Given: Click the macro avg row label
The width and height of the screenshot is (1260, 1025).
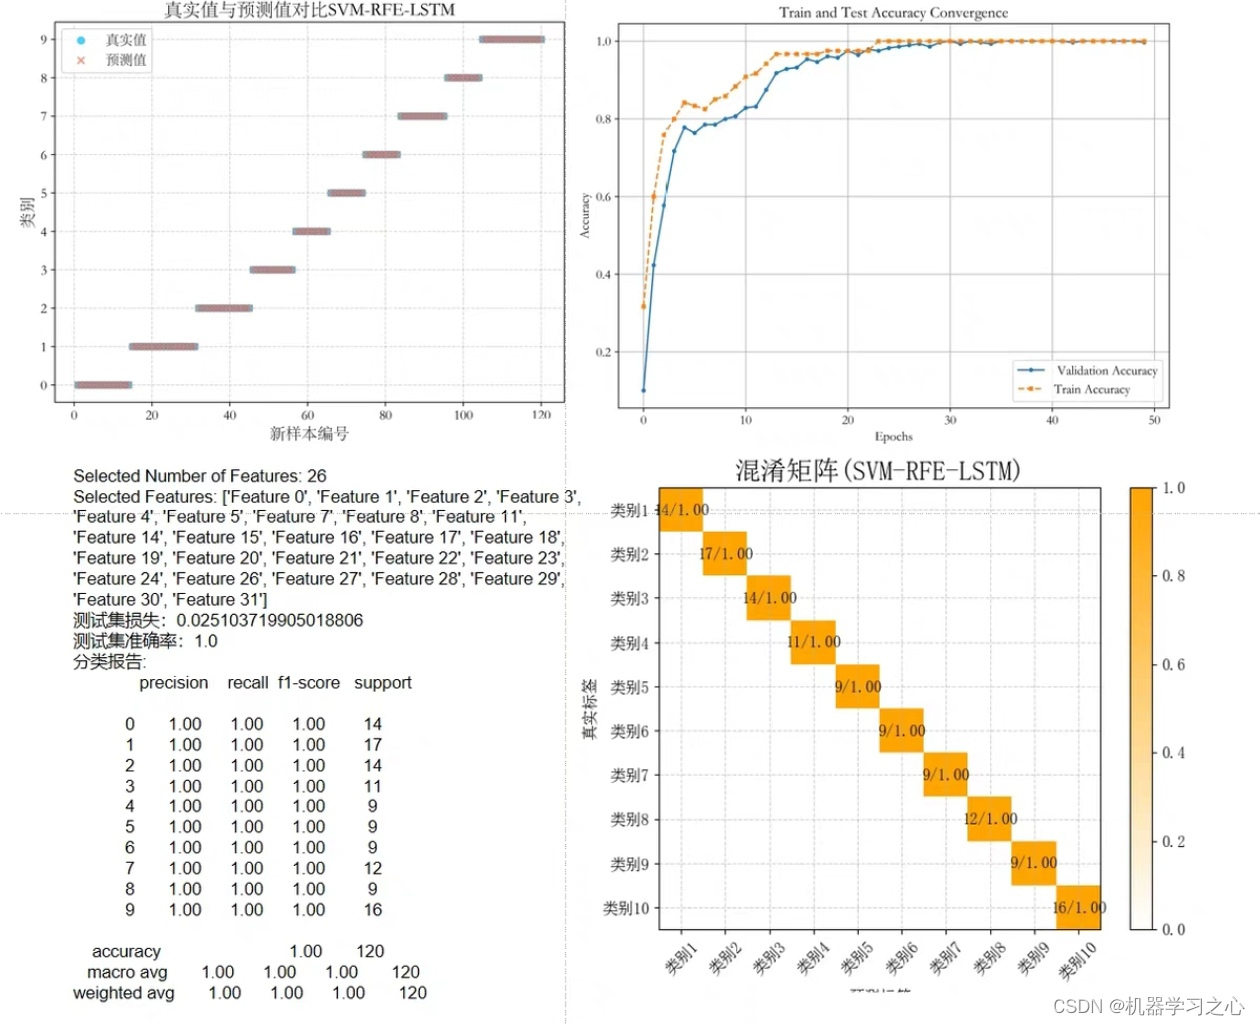Looking at the screenshot, I should coord(127,972).
